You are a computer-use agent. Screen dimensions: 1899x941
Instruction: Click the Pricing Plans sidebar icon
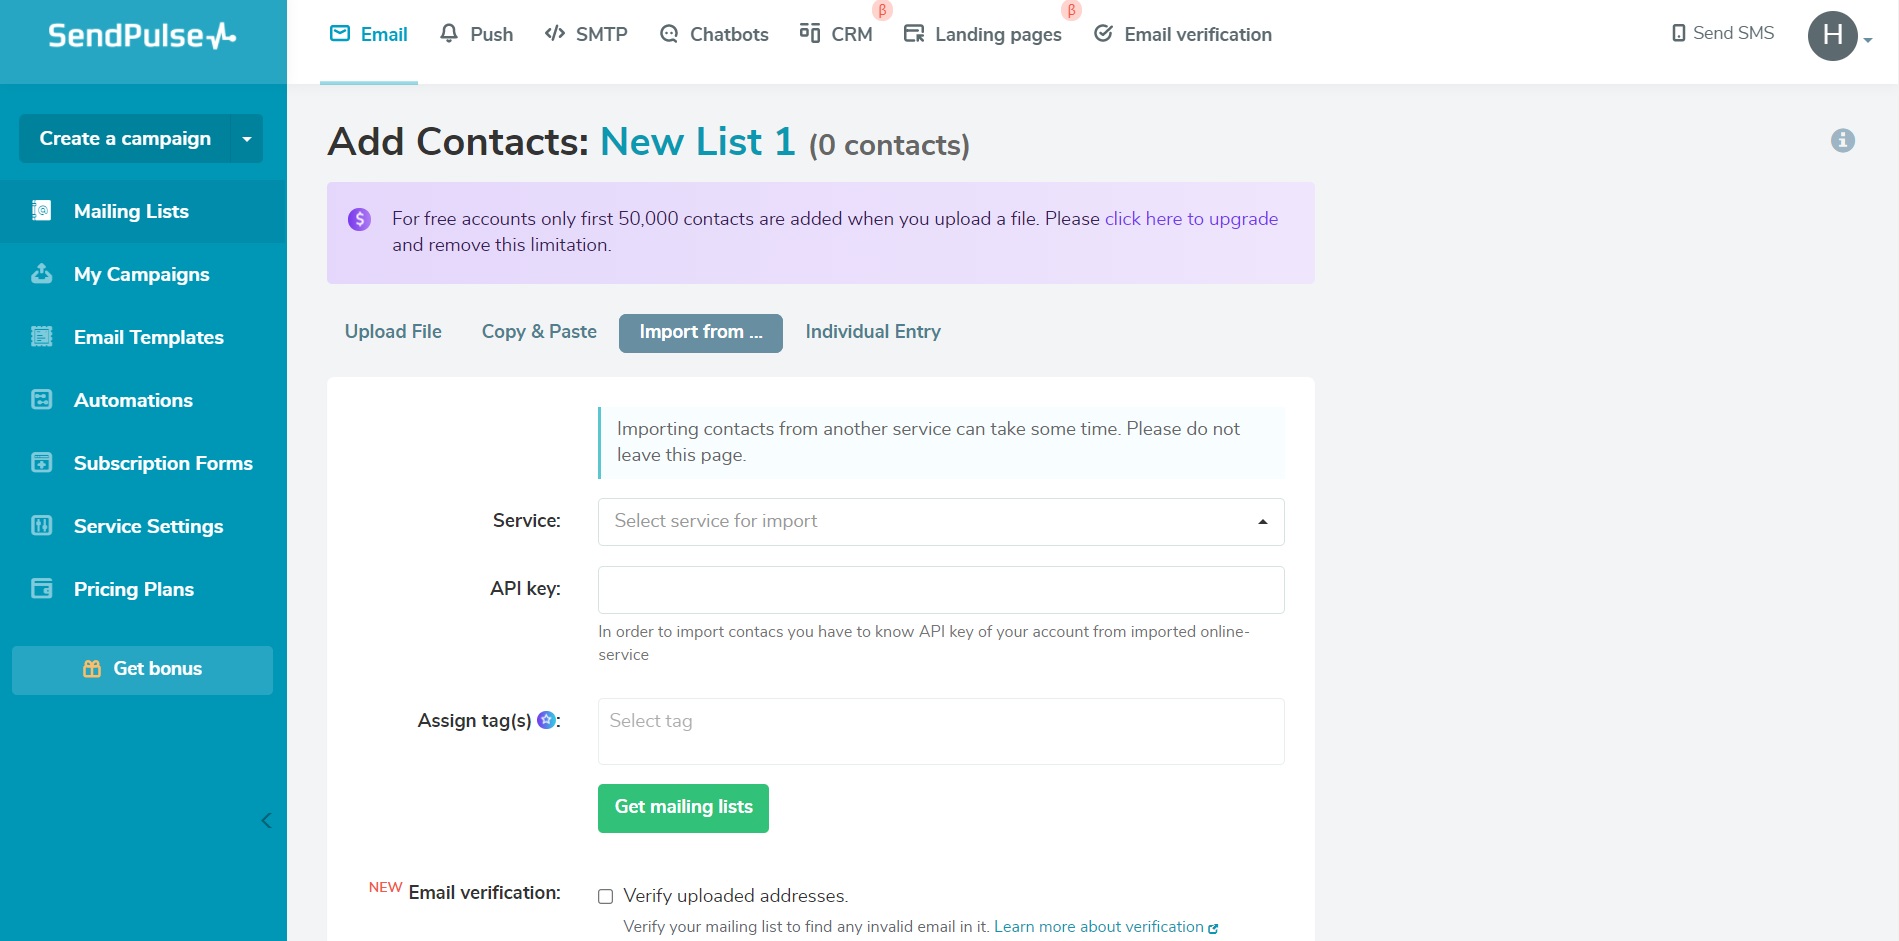point(42,589)
